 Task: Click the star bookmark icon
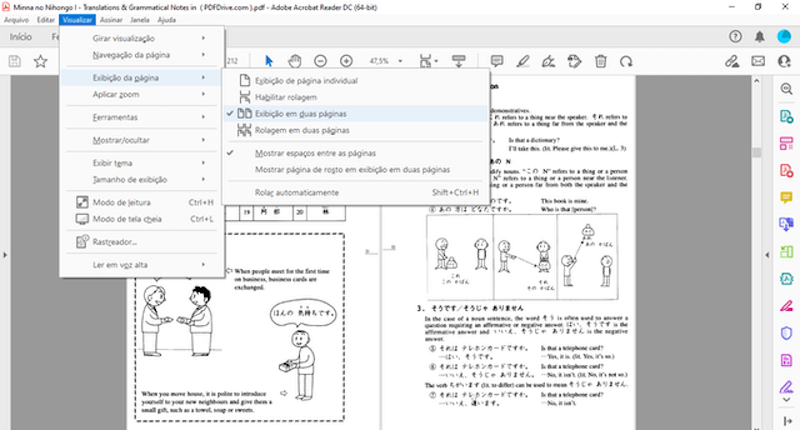point(40,61)
